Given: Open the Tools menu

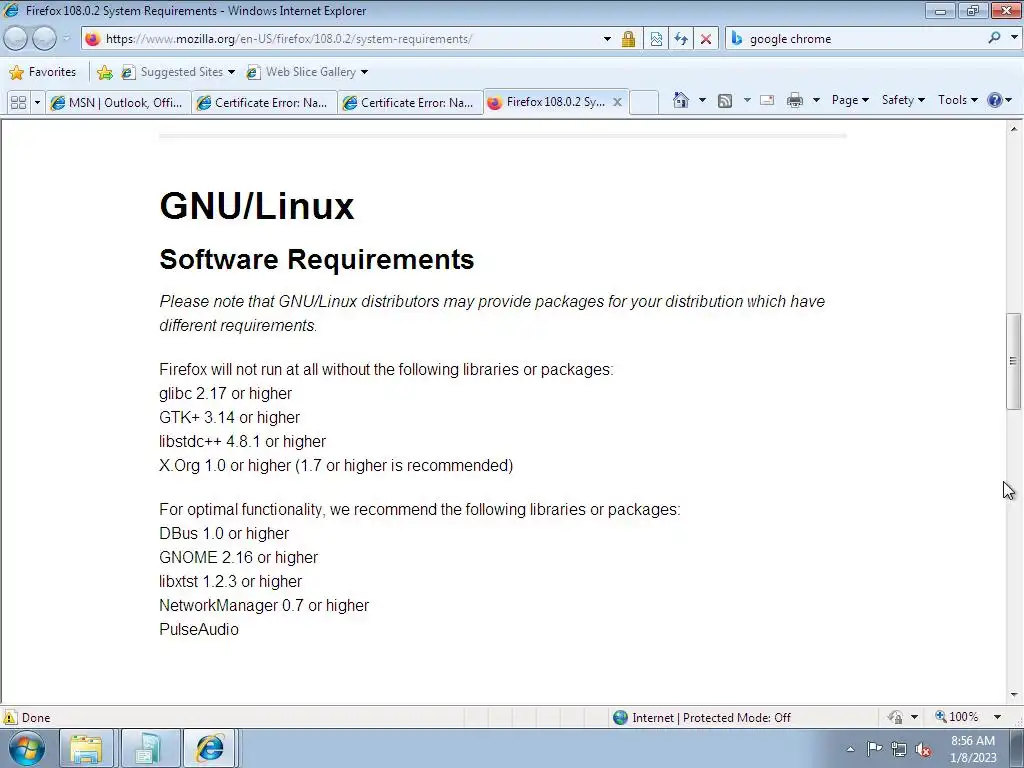Looking at the screenshot, I should [957, 100].
